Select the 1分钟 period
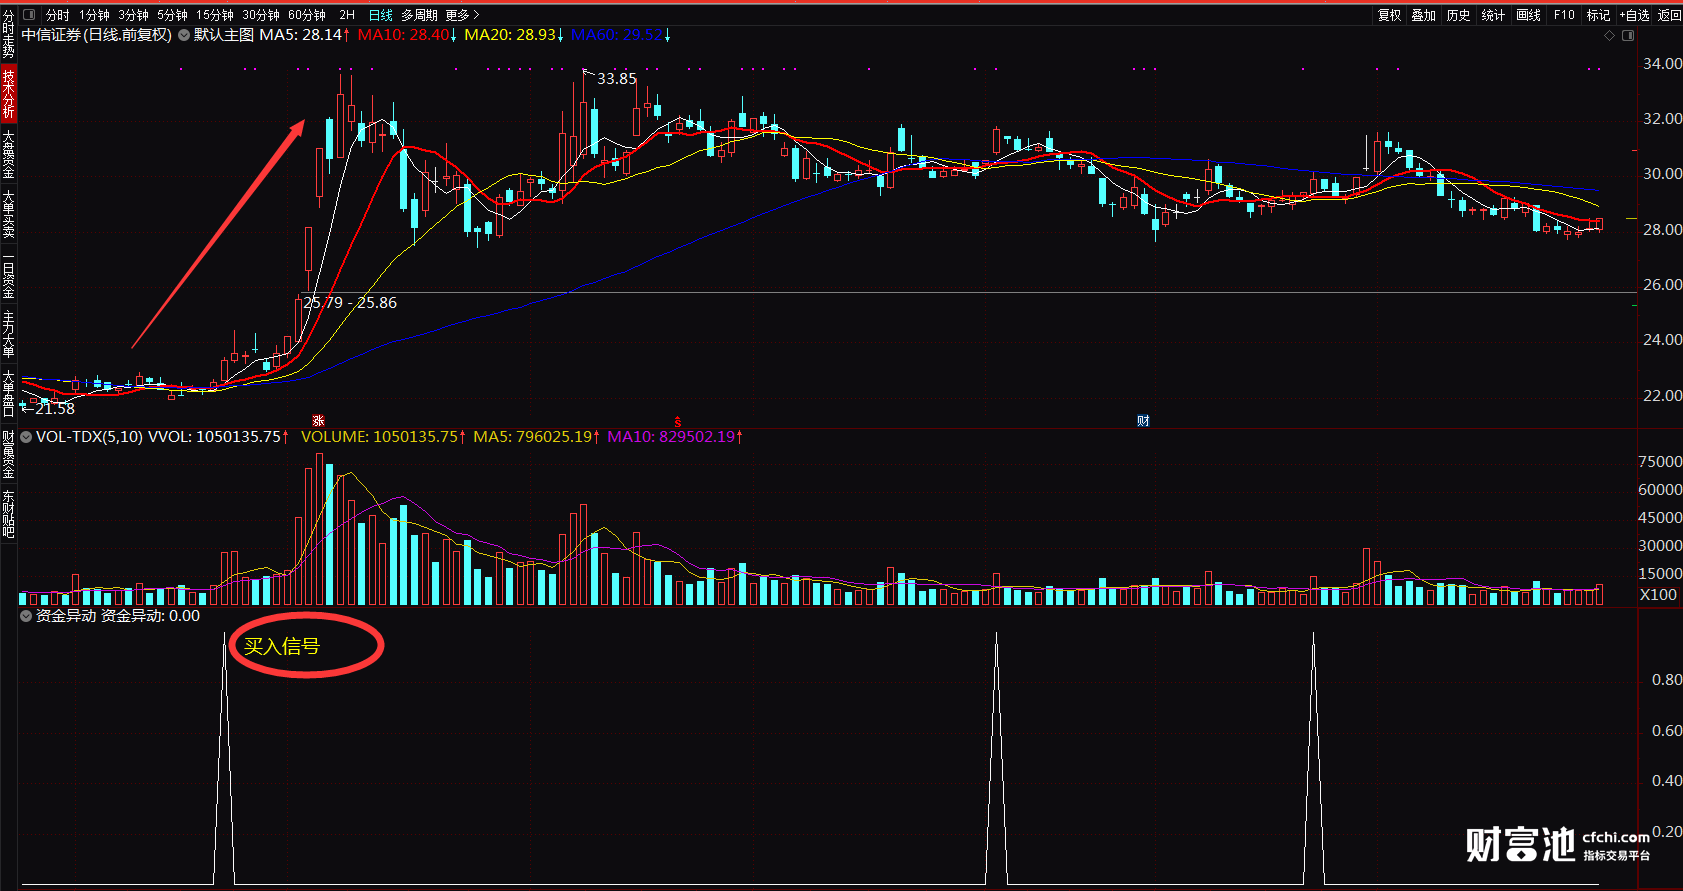The width and height of the screenshot is (1683, 891). tap(94, 15)
